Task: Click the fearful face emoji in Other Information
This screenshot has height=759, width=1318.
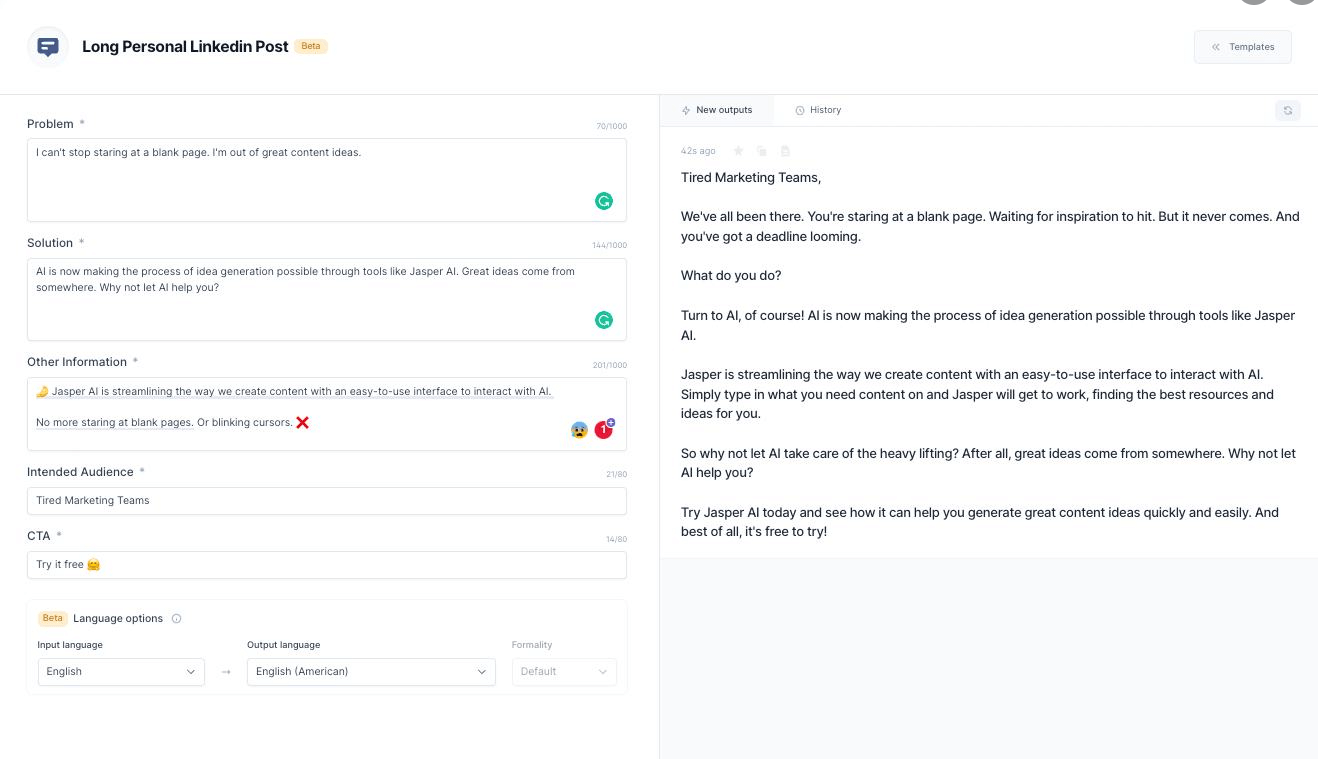Action: click(x=579, y=430)
